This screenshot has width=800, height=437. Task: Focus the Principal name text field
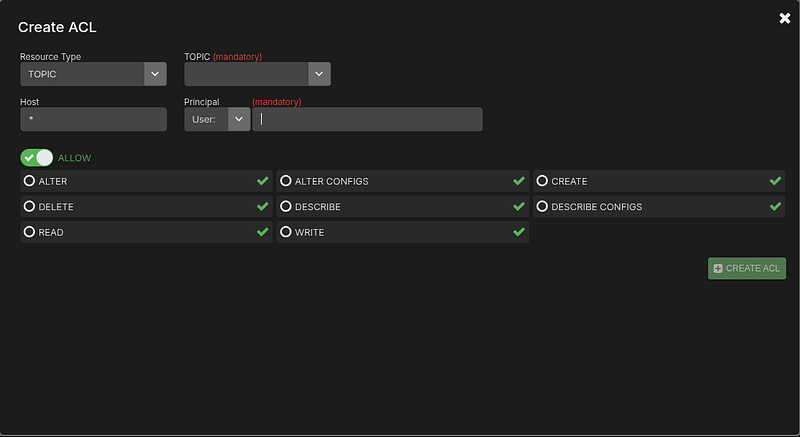367,119
